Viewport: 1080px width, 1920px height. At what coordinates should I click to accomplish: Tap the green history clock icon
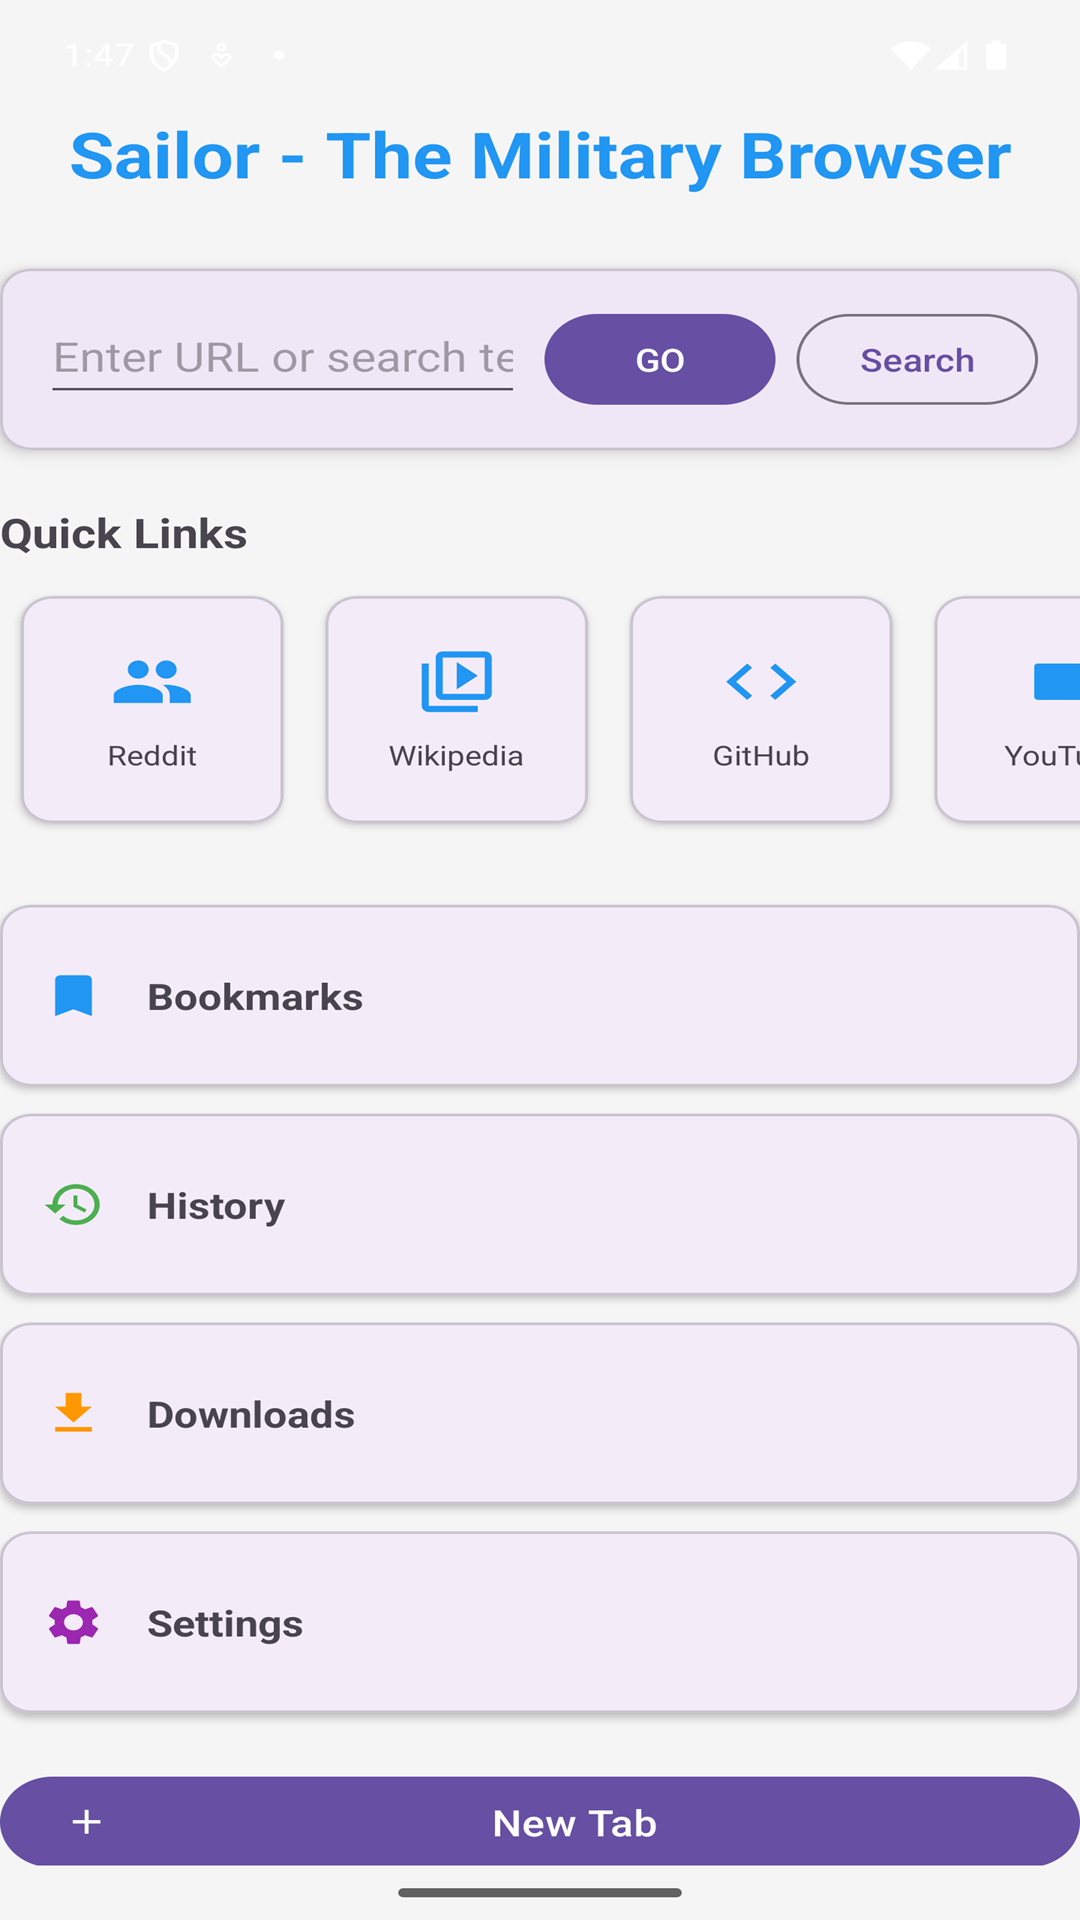pyautogui.click(x=73, y=1205)
